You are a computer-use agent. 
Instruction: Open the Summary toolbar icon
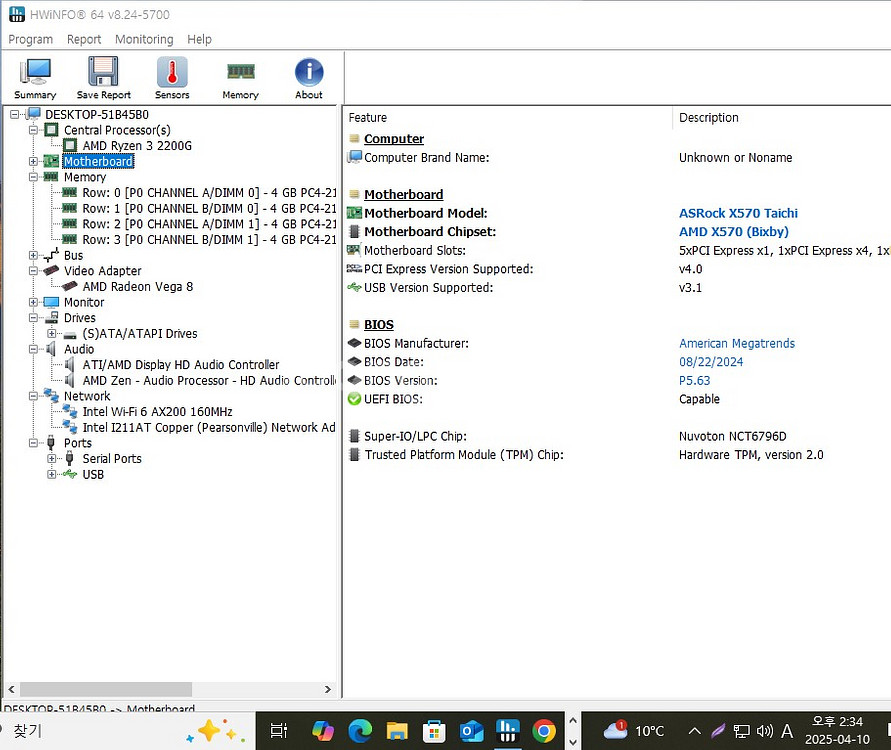tap(35, 78)
